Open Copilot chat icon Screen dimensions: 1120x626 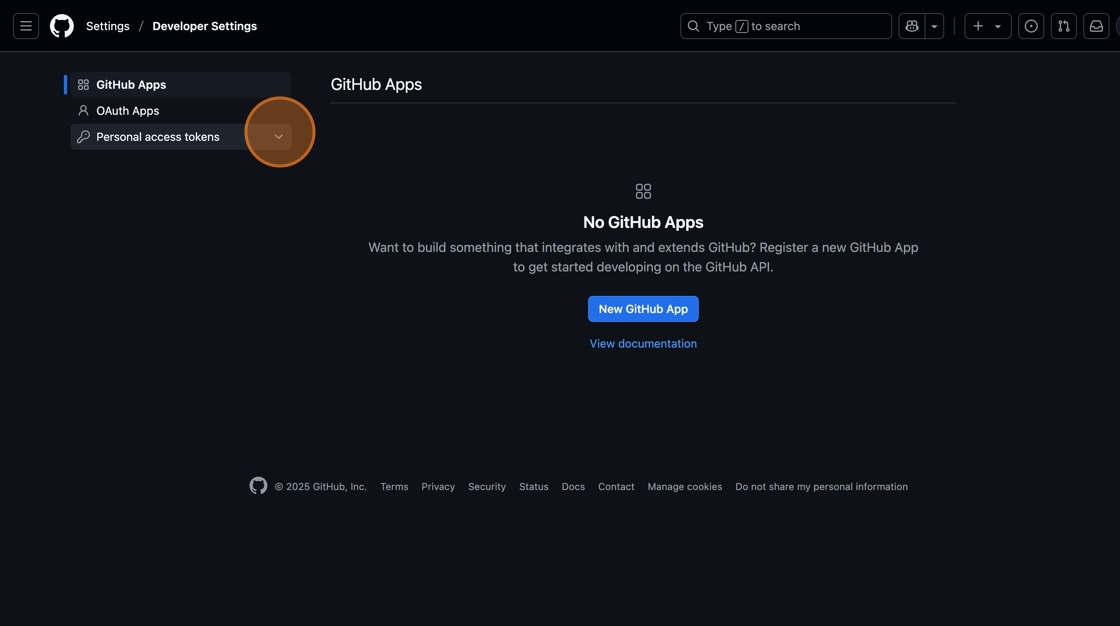click(911, 26)
